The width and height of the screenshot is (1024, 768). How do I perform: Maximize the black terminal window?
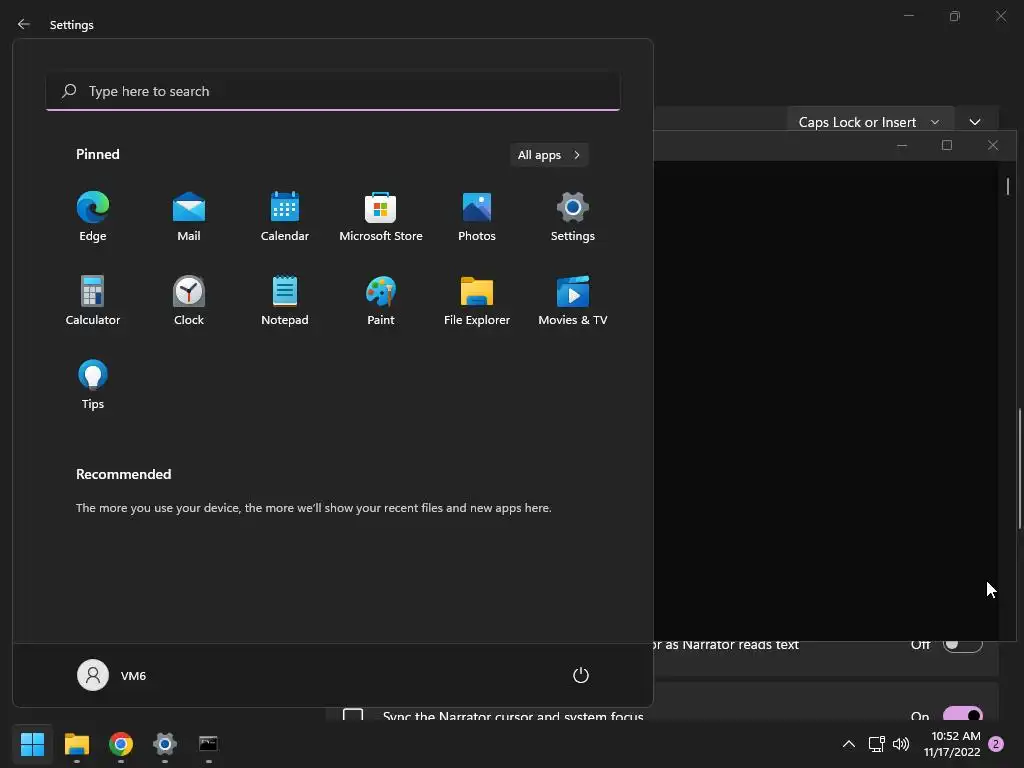pyautogui.click(x=947, y=145)
